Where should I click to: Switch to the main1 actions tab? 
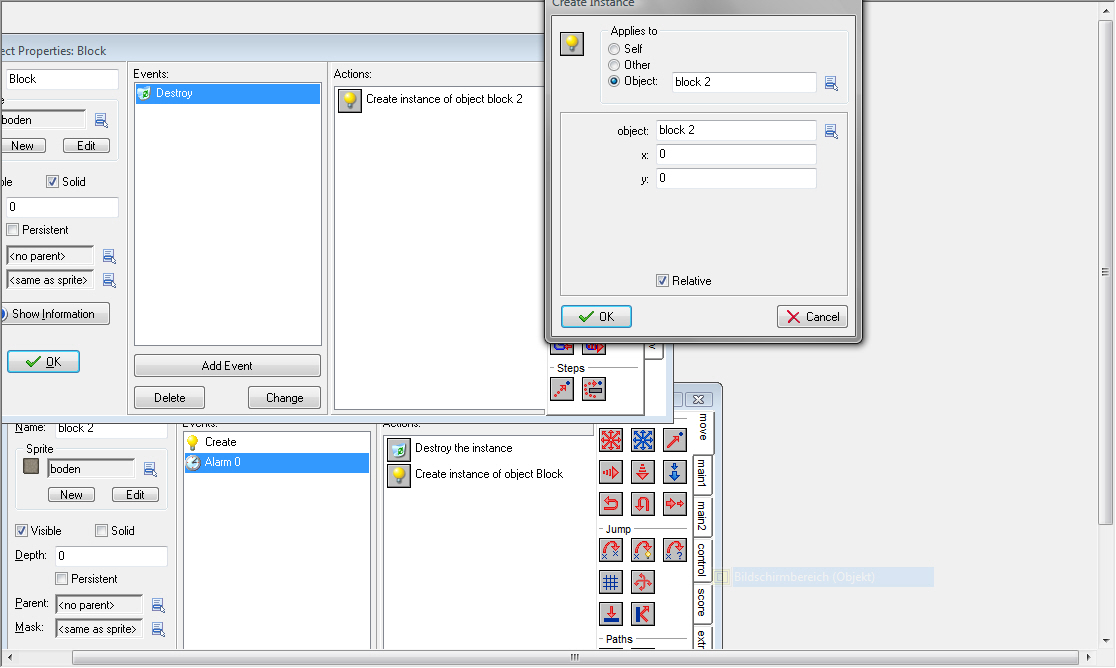pyautogui.click(x=703, y=473)
